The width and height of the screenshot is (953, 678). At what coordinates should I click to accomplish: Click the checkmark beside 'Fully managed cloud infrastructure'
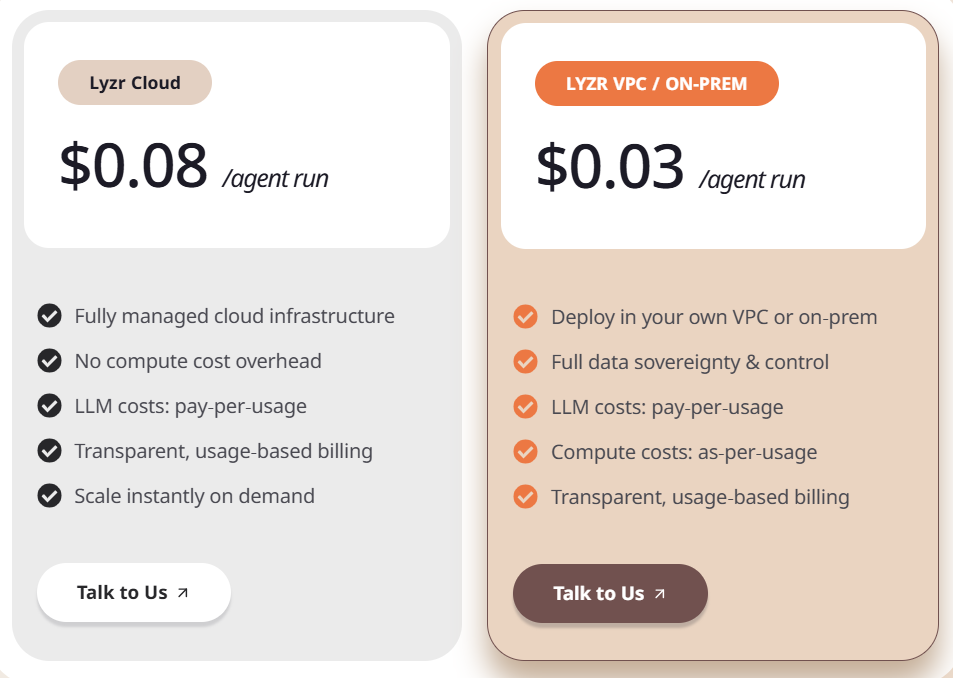click(x=49, y=315)
